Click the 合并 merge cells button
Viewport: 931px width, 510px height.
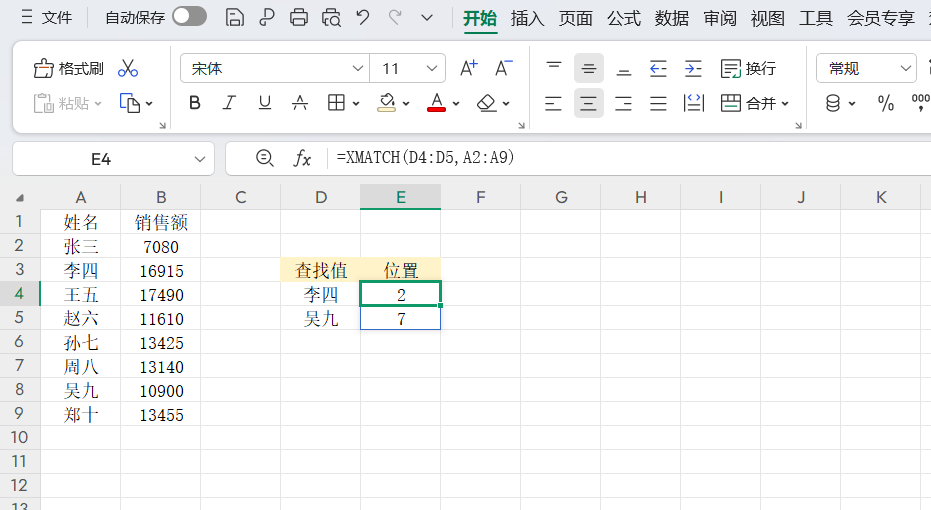click(x=754, y=103)
